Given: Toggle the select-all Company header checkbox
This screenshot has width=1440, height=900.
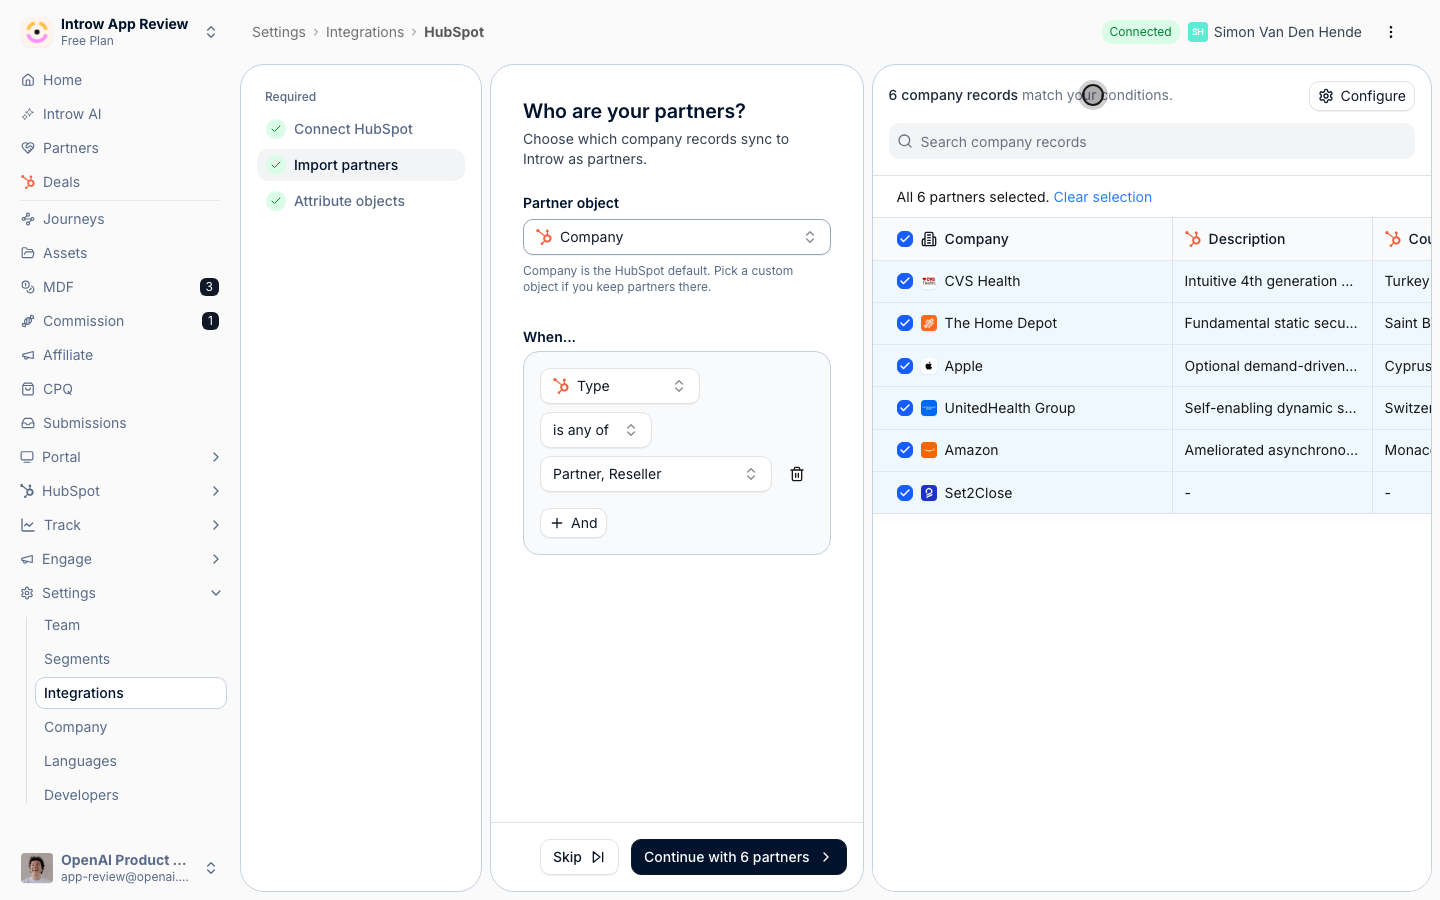Looking at the screenshot, I should [x=905, y=239].
